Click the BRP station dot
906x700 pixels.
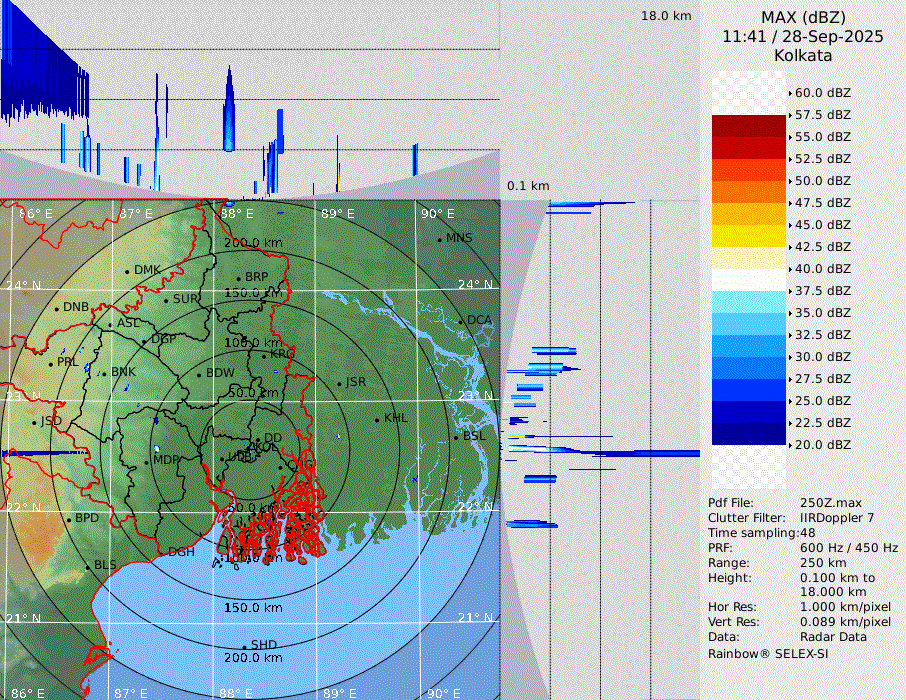point(238,278)
